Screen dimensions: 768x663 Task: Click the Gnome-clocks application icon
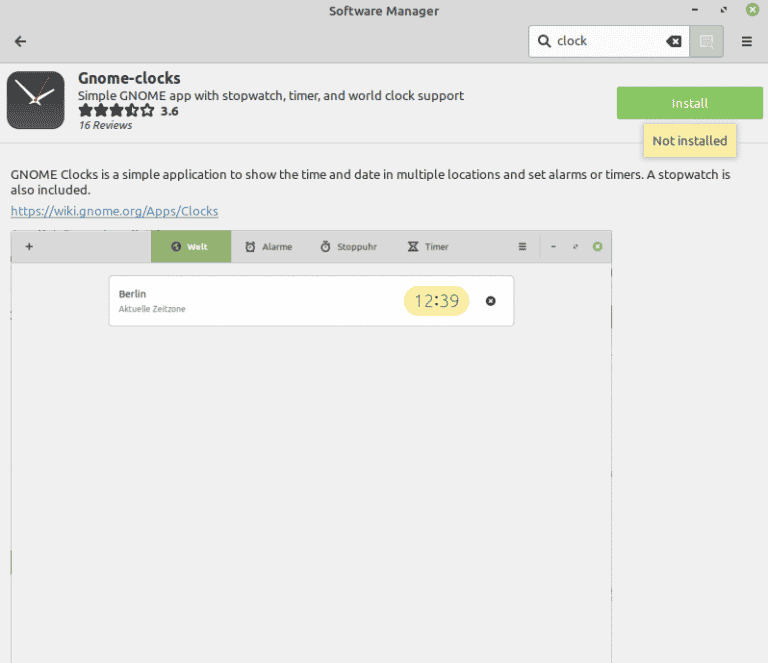(x=35, y=100)
